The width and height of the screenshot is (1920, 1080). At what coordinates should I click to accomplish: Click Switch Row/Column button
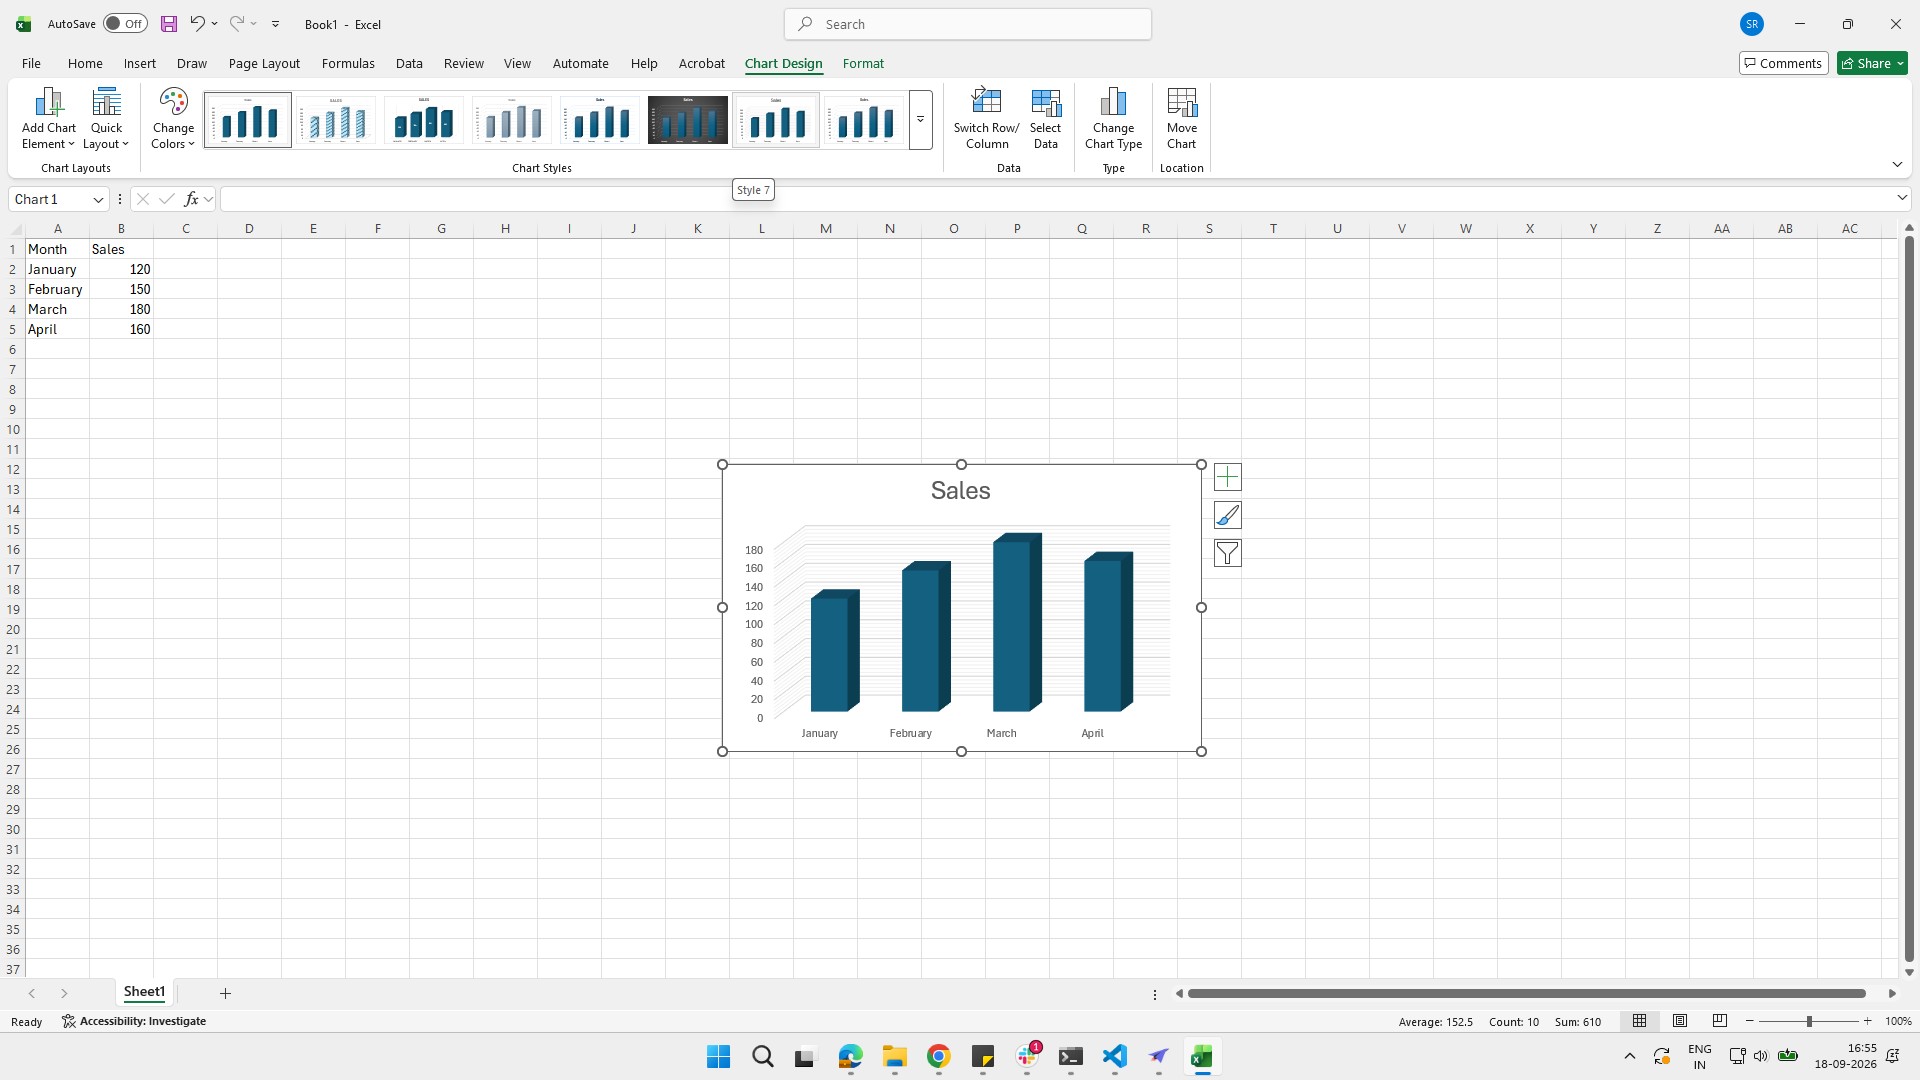(986, 118)
